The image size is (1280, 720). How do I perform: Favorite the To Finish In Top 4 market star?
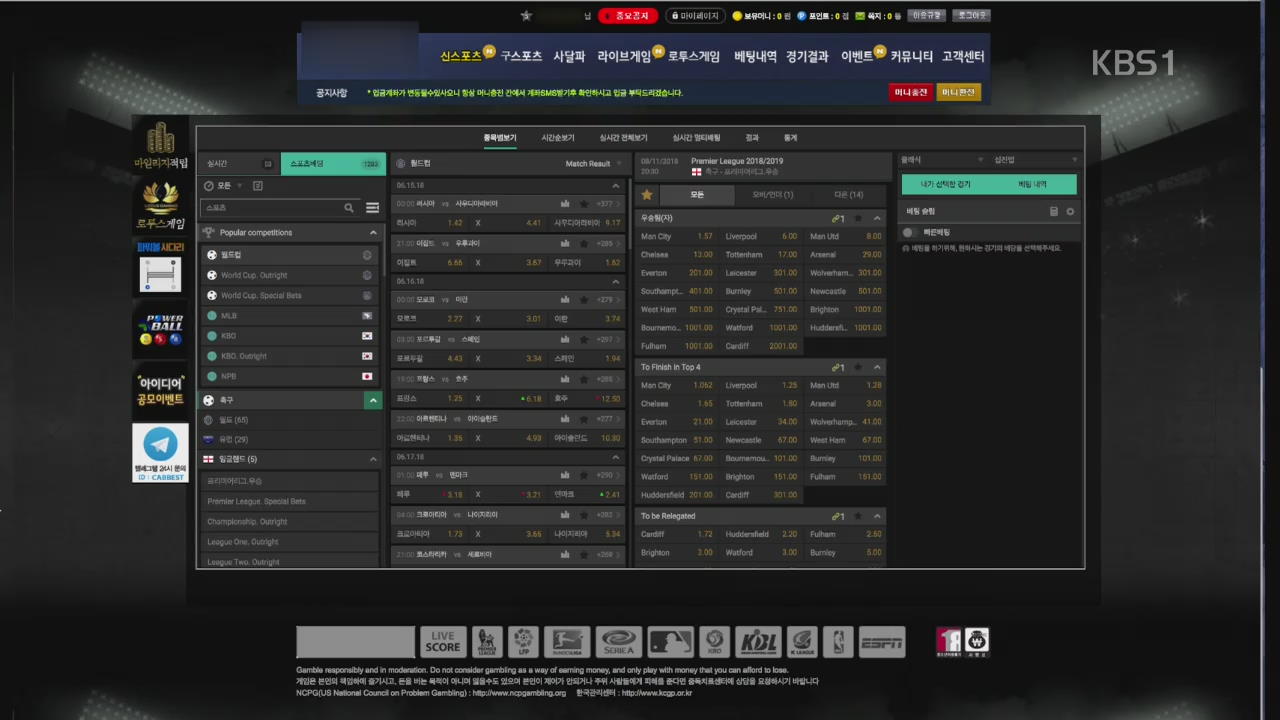point(858,367)
